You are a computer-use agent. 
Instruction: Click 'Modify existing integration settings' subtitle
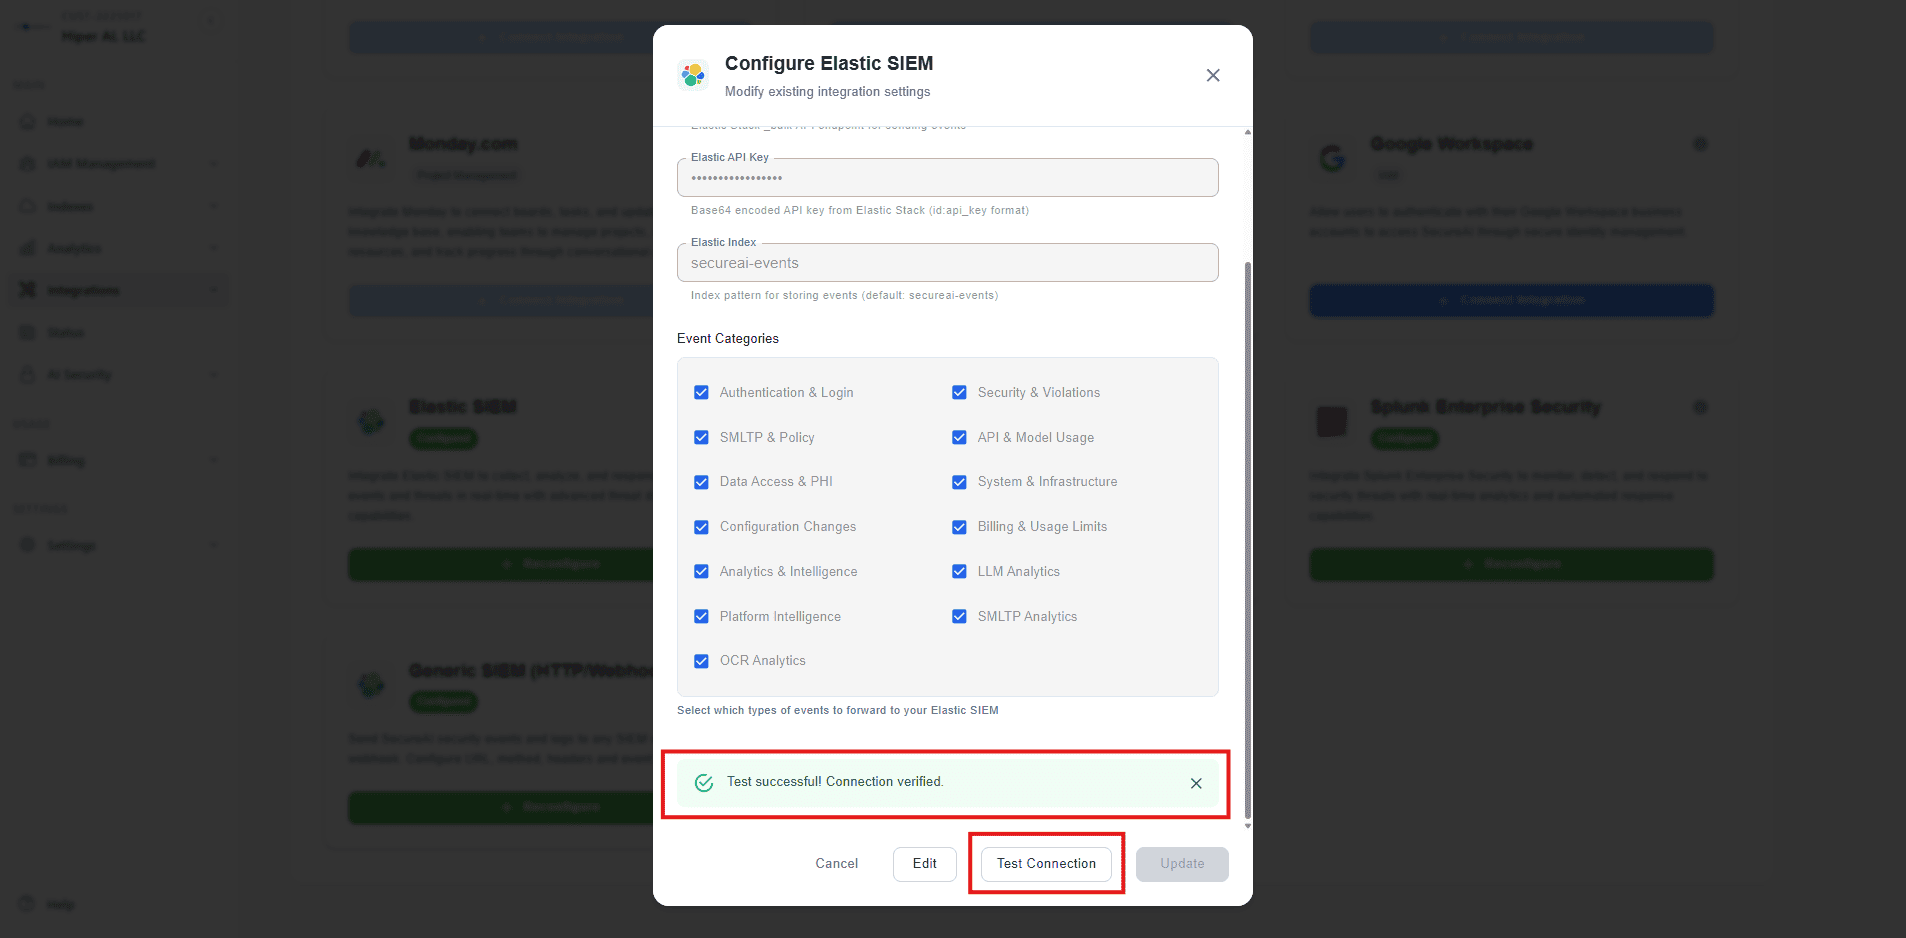pos(828,92)
